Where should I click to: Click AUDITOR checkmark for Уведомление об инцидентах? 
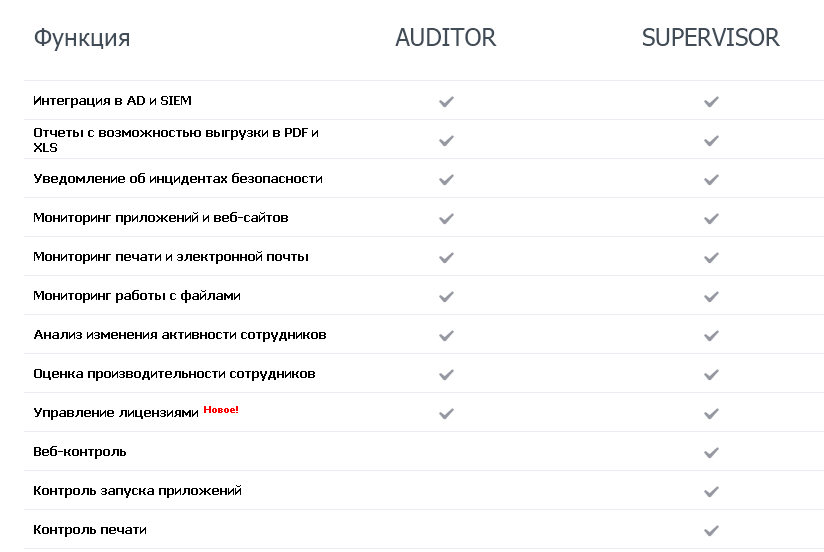pyautogui.click(x=446, y=180)
